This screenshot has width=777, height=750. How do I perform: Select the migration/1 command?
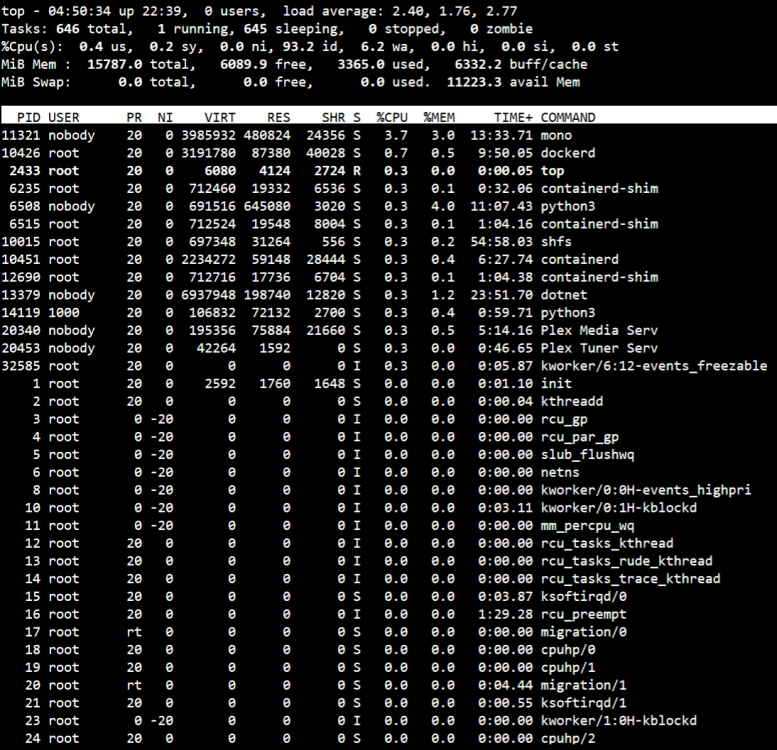[x=583, y=686]
